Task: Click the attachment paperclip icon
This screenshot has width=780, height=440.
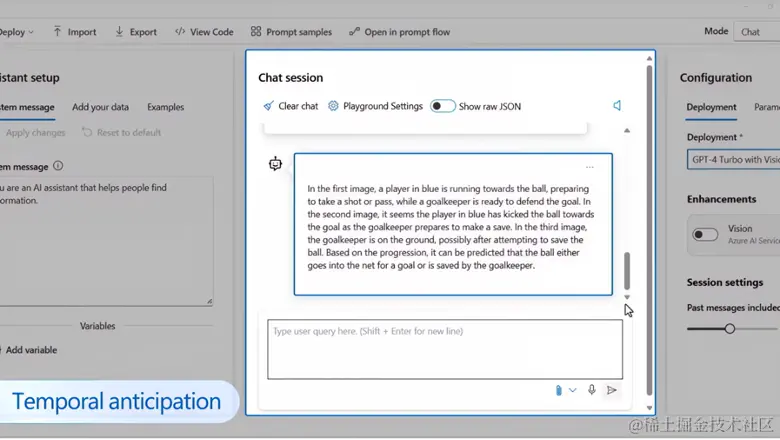Action: [x=559, y=391]
